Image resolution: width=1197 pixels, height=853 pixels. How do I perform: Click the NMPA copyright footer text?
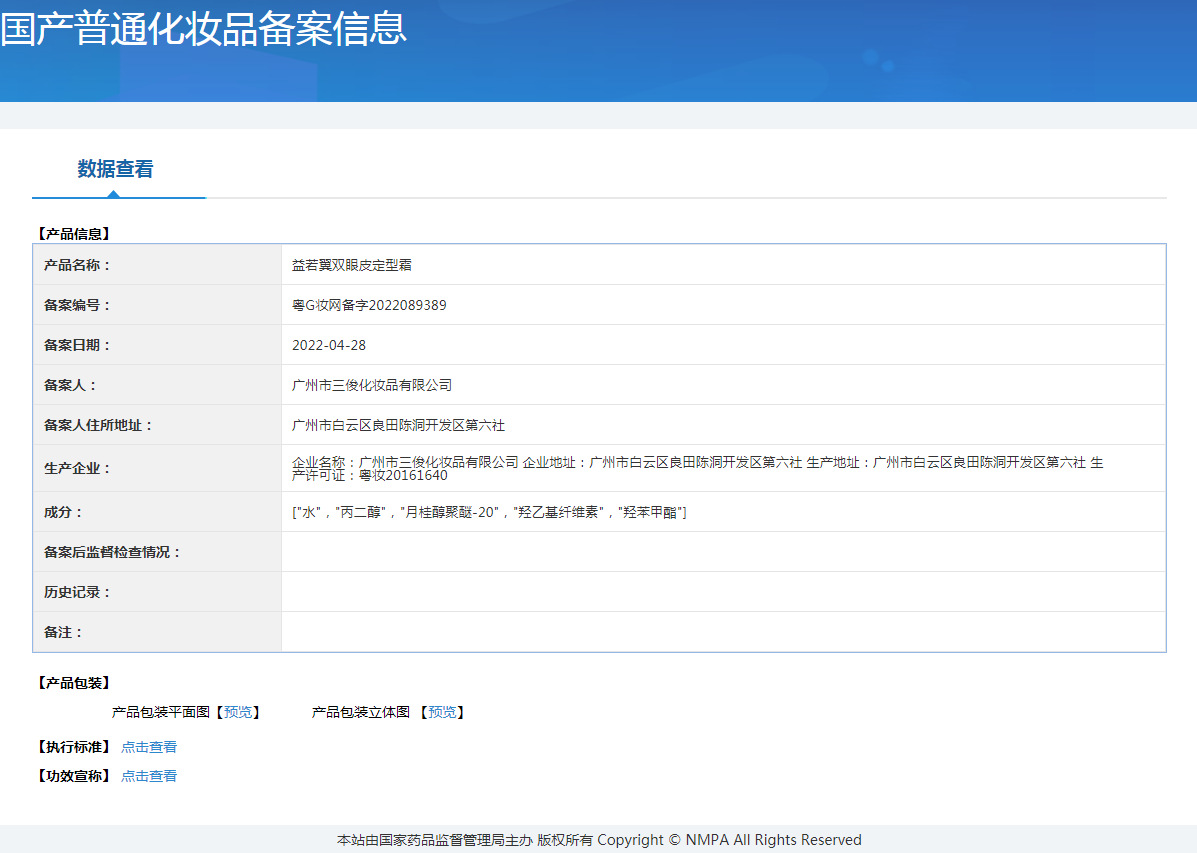pyautogui.click(x=599, y=840)
